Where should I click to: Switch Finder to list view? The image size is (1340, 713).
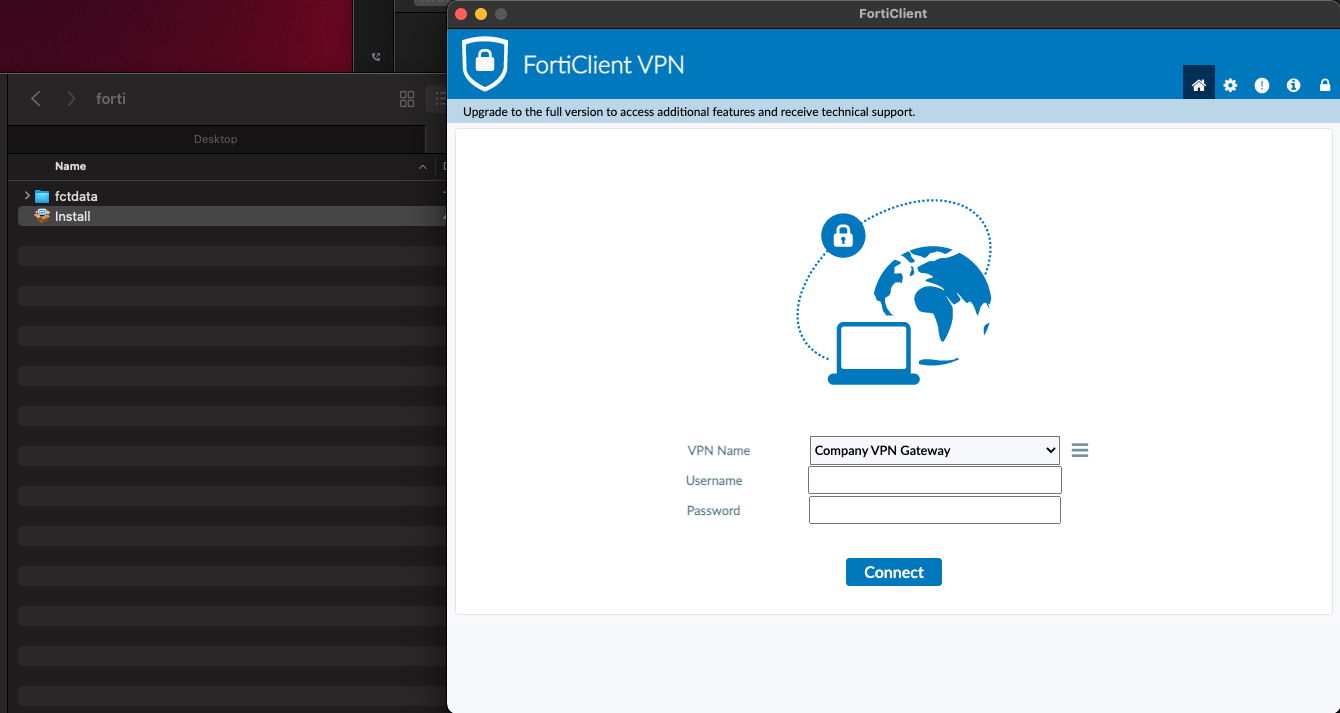point(439,98)
